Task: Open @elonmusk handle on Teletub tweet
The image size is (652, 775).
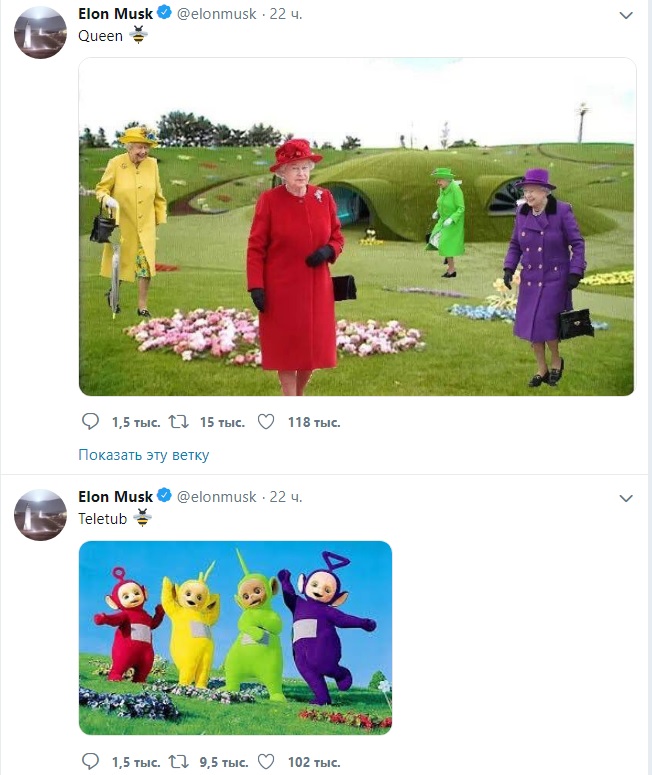Action: [x=216, y=497]
